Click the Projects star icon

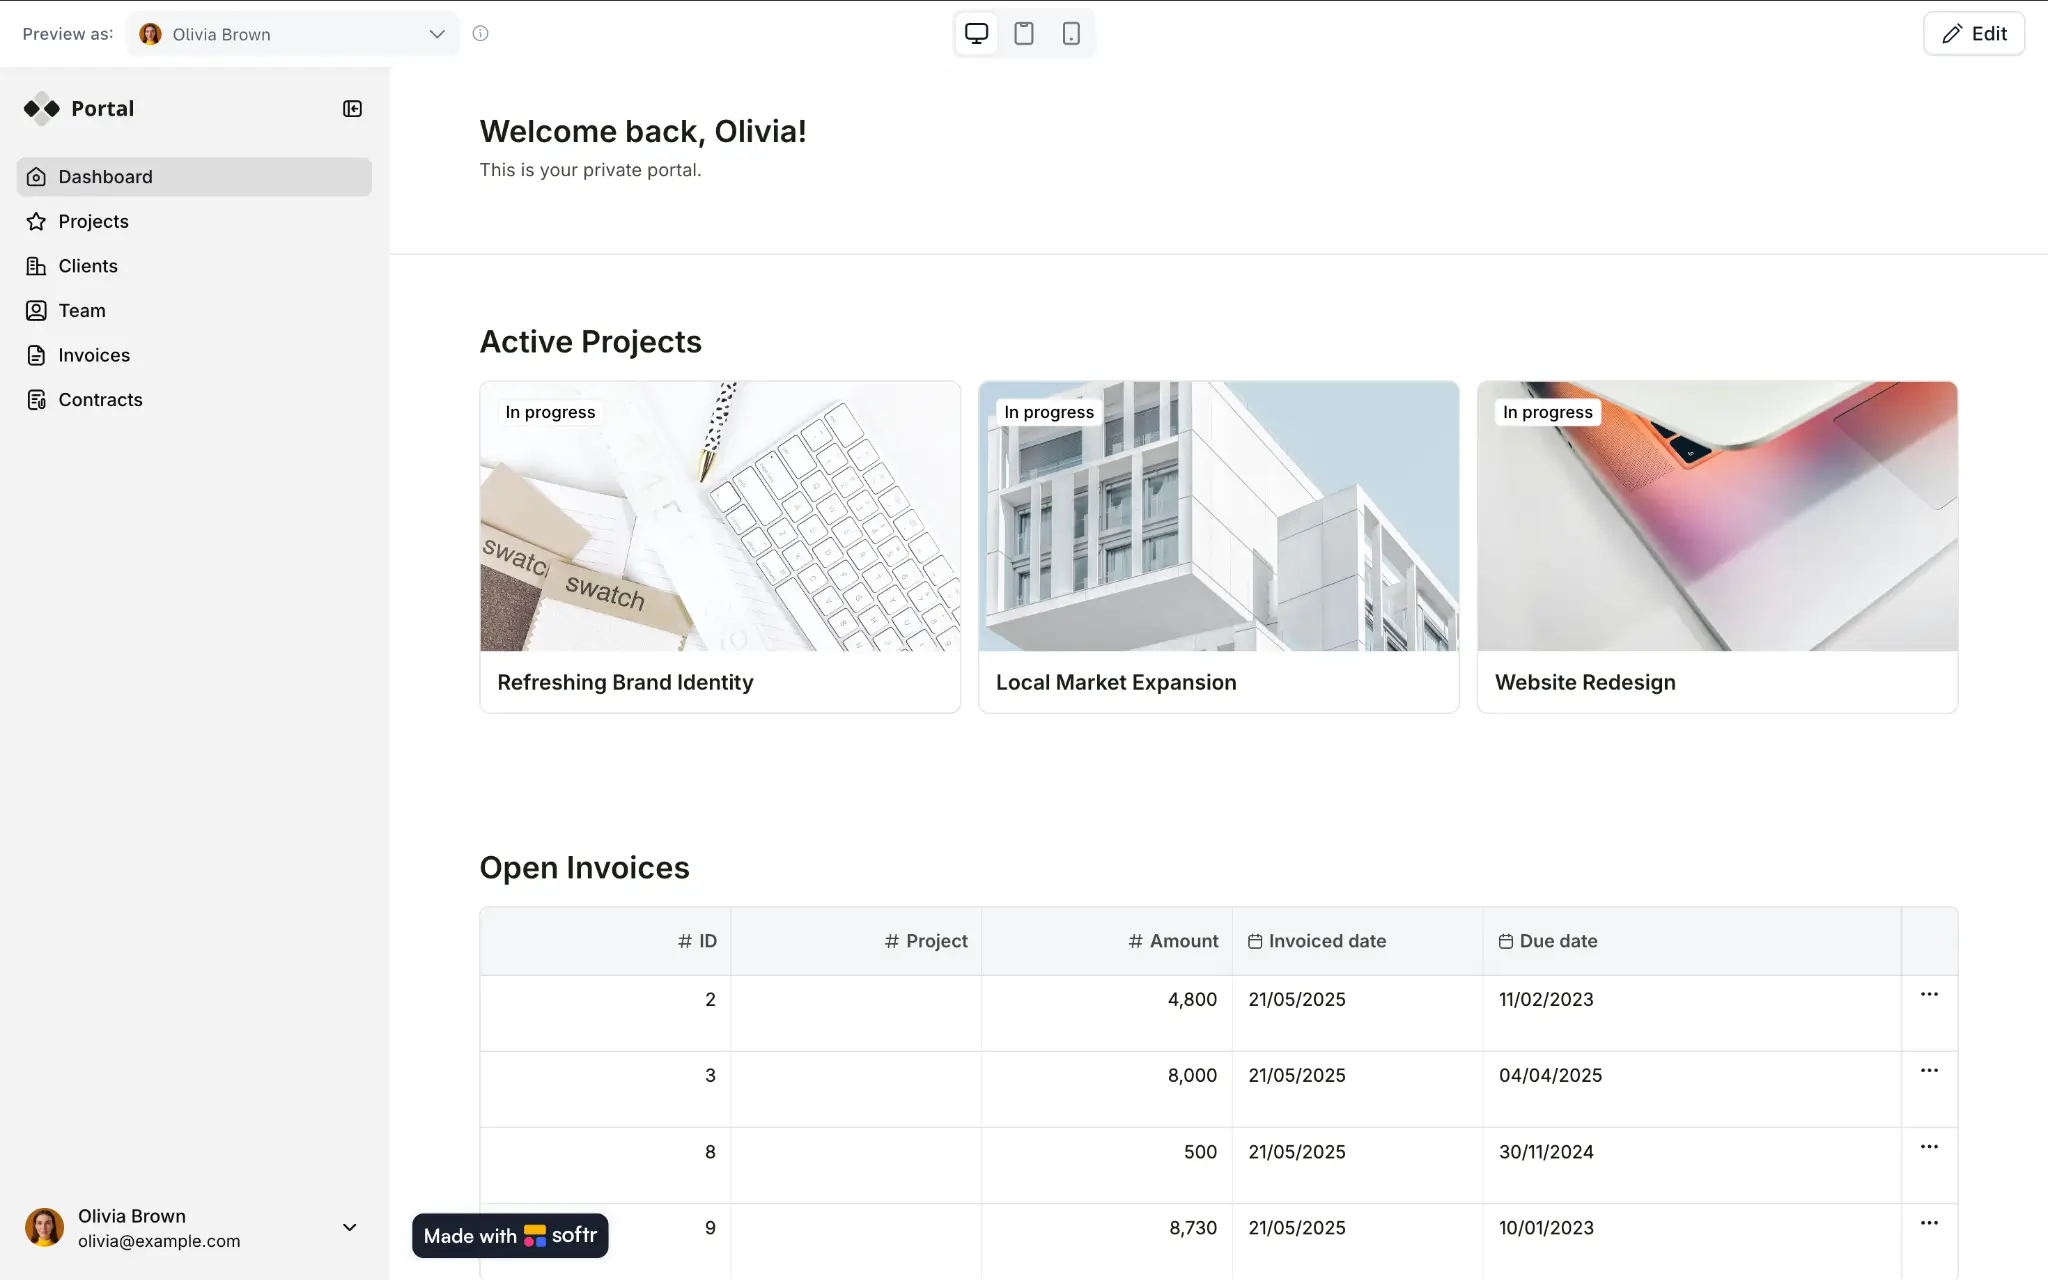click(x=36, y=221)
